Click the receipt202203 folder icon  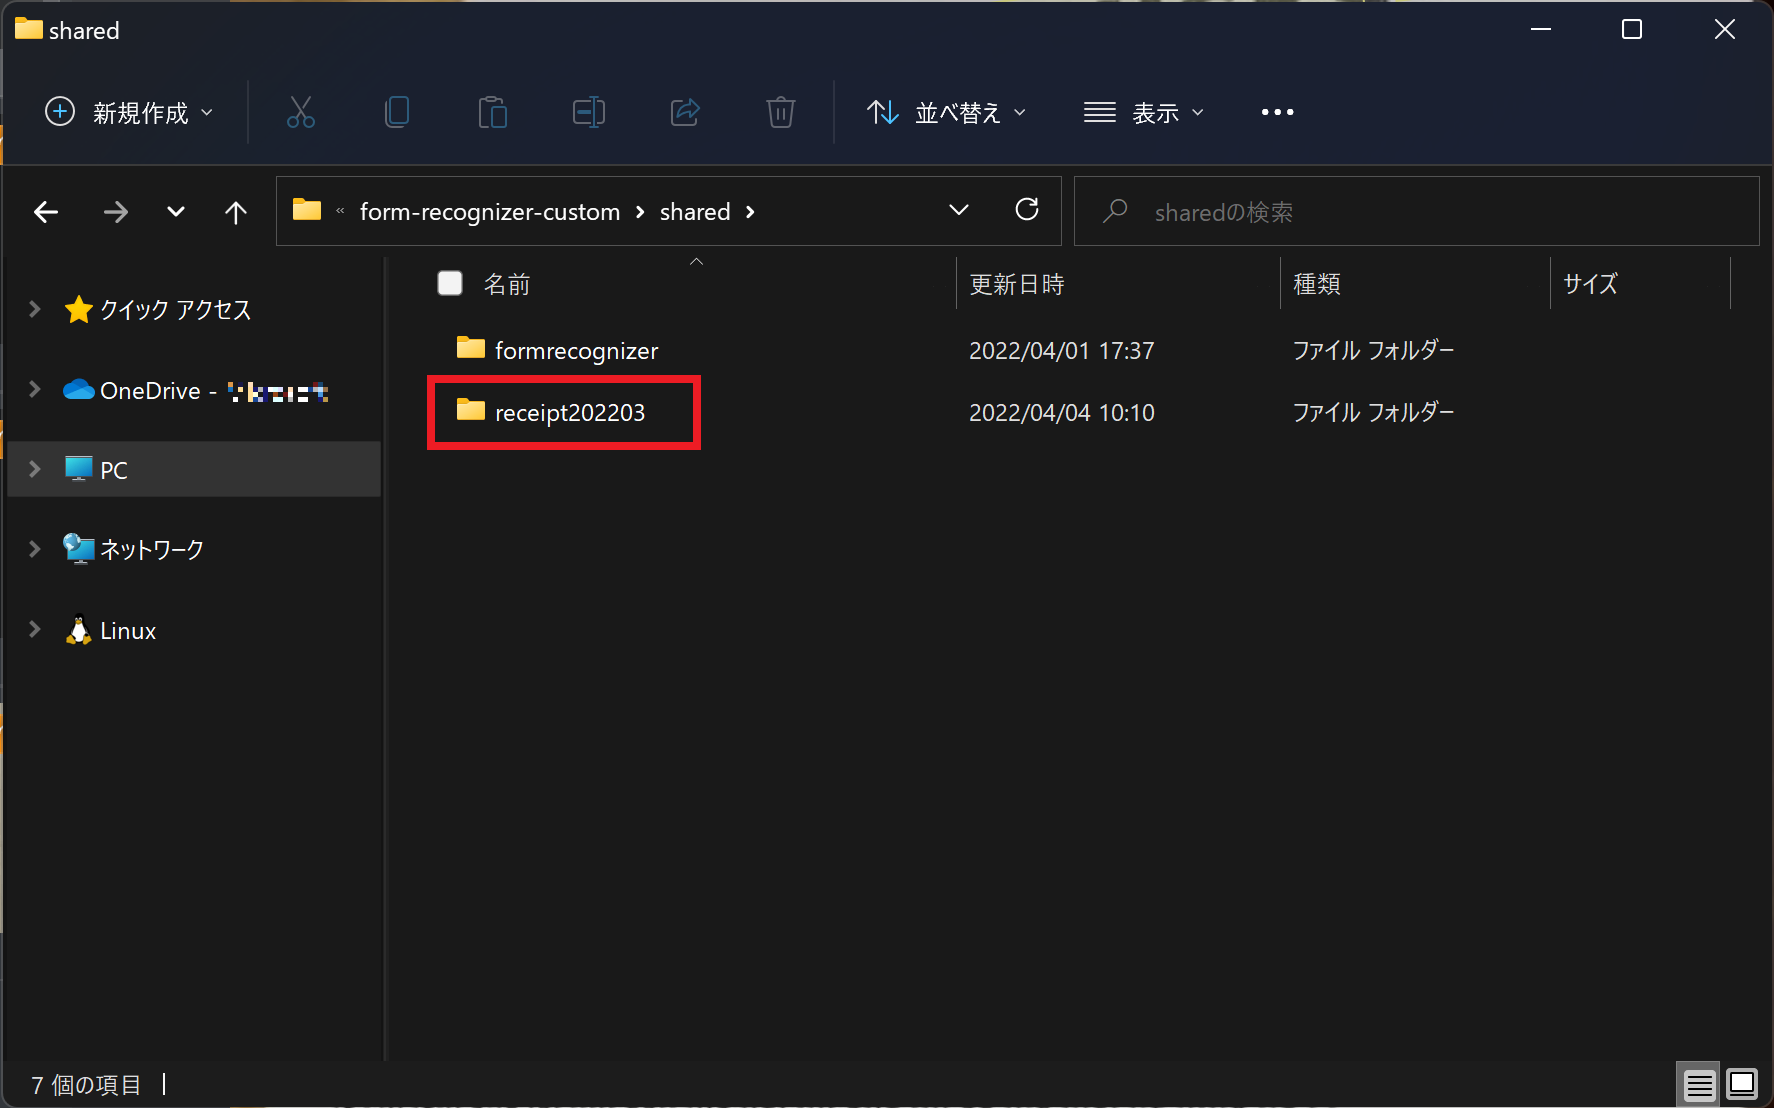click(471, 410)
